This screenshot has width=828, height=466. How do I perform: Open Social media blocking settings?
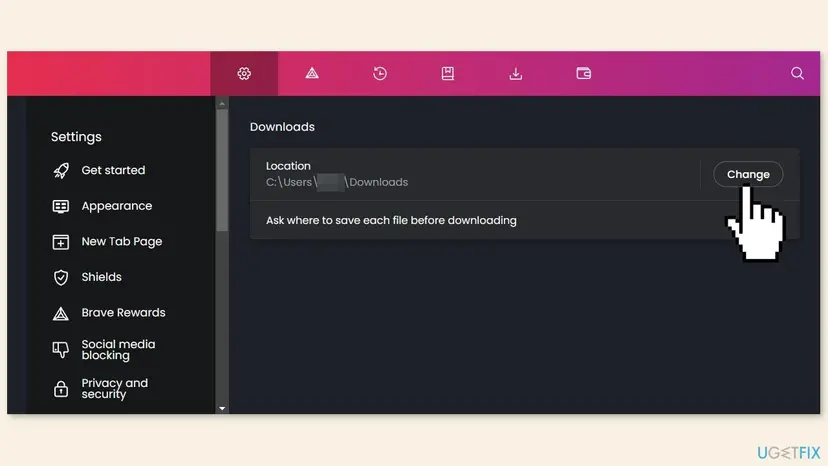click(x=118, y=350)
